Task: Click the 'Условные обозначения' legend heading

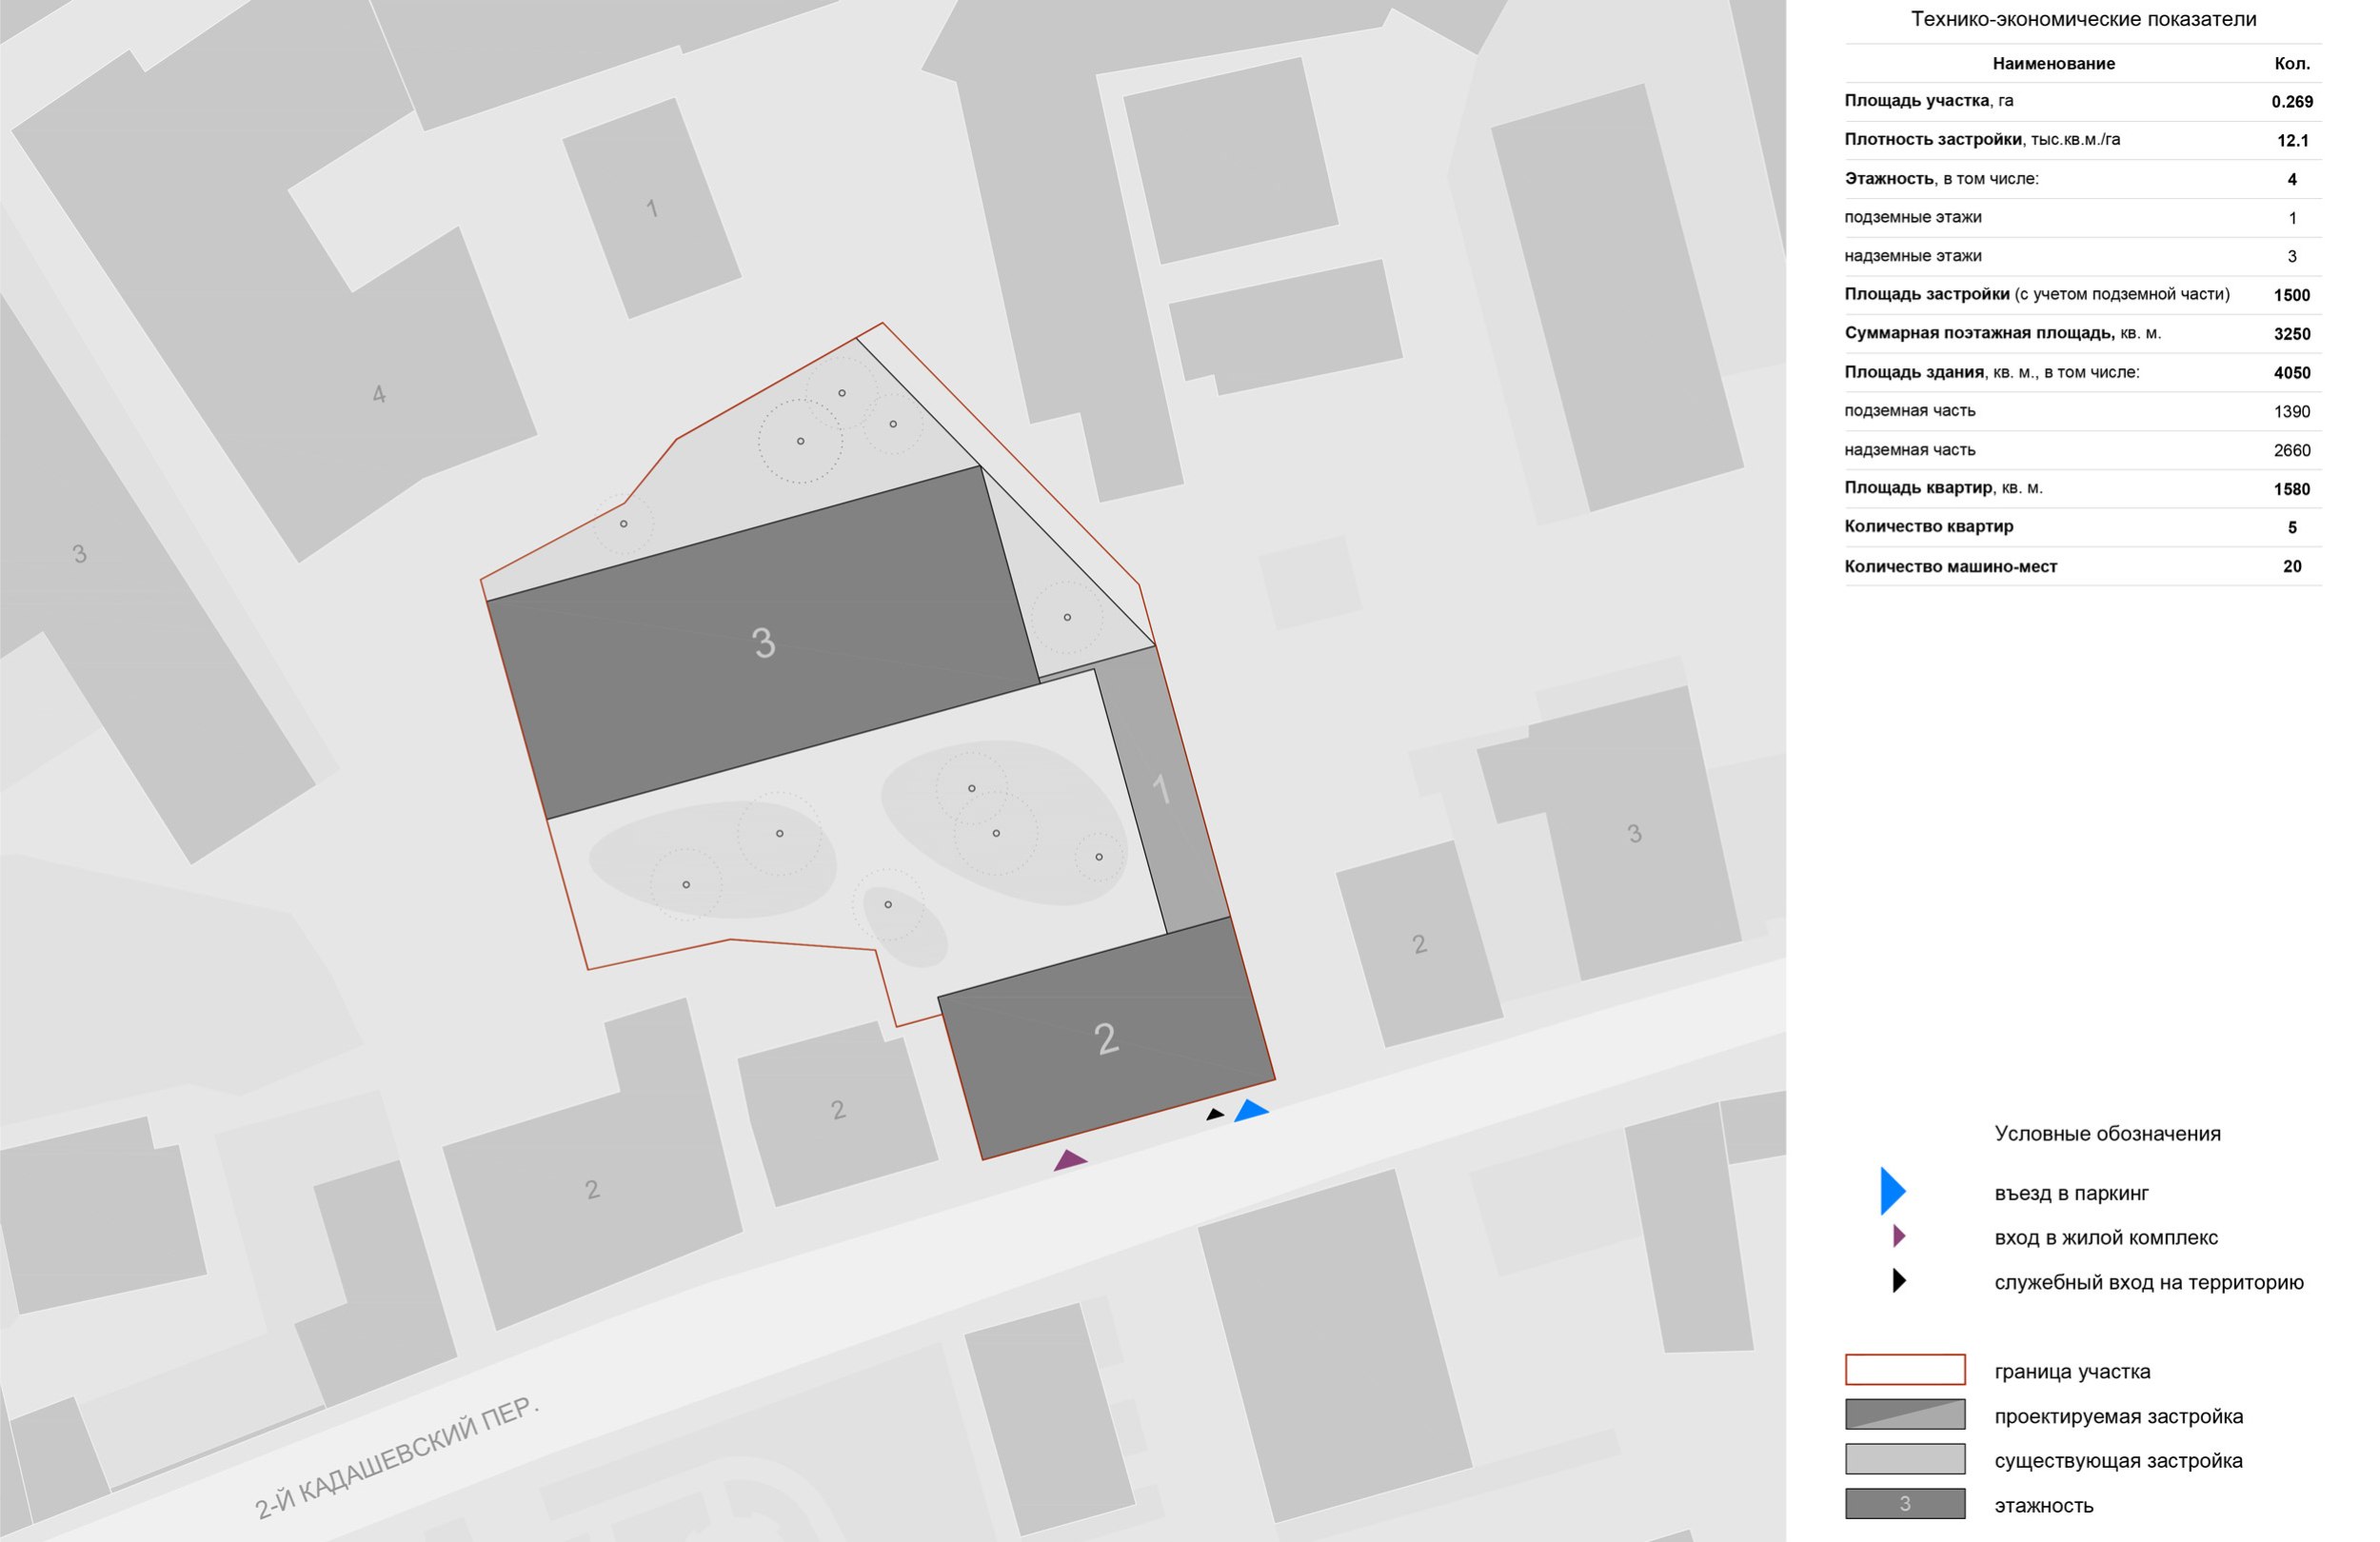Action: tap(2107, 1134)
